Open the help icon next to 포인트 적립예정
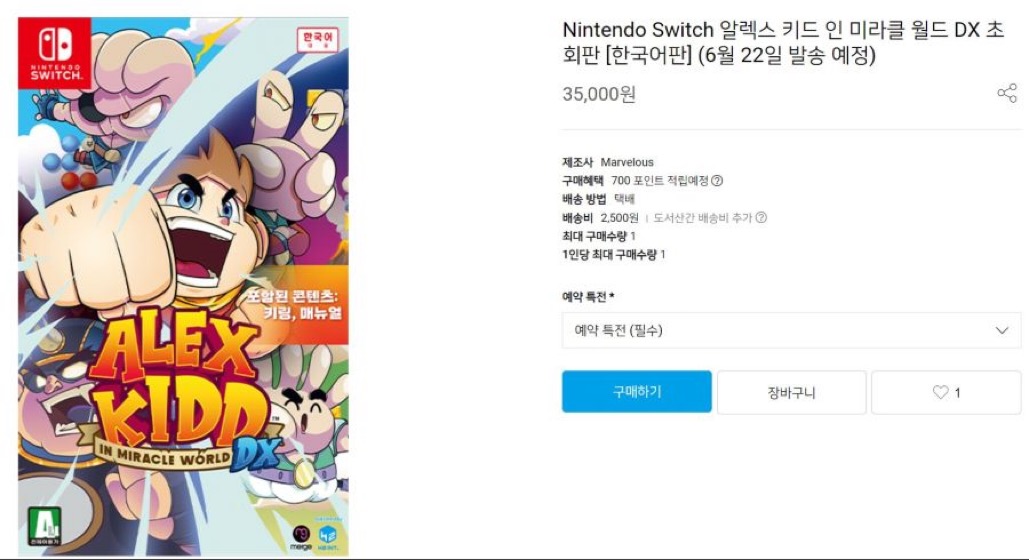The width and height of the screenshot is (1029, 560). (717, 181)
